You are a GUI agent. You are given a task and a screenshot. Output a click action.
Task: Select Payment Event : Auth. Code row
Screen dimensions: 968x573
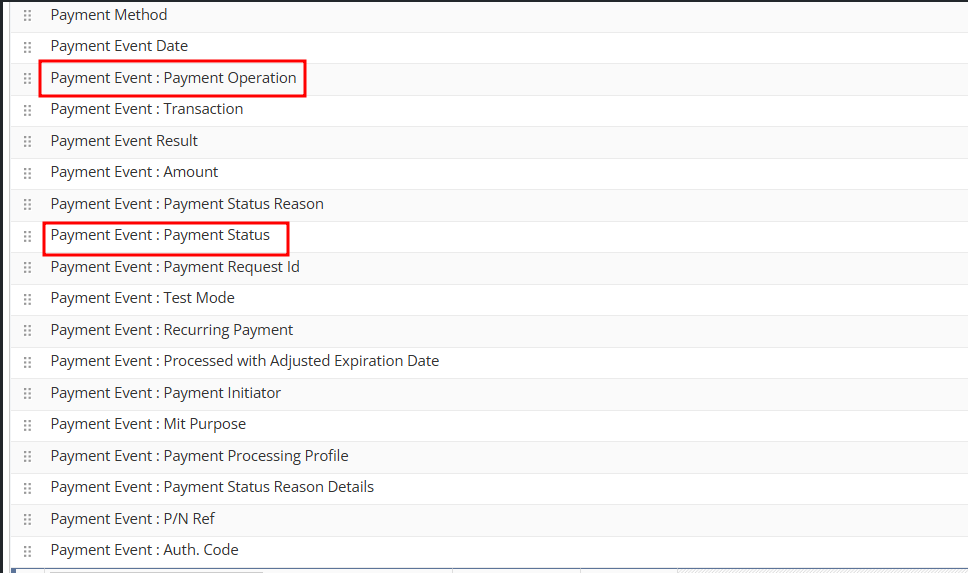pos(144,550)
